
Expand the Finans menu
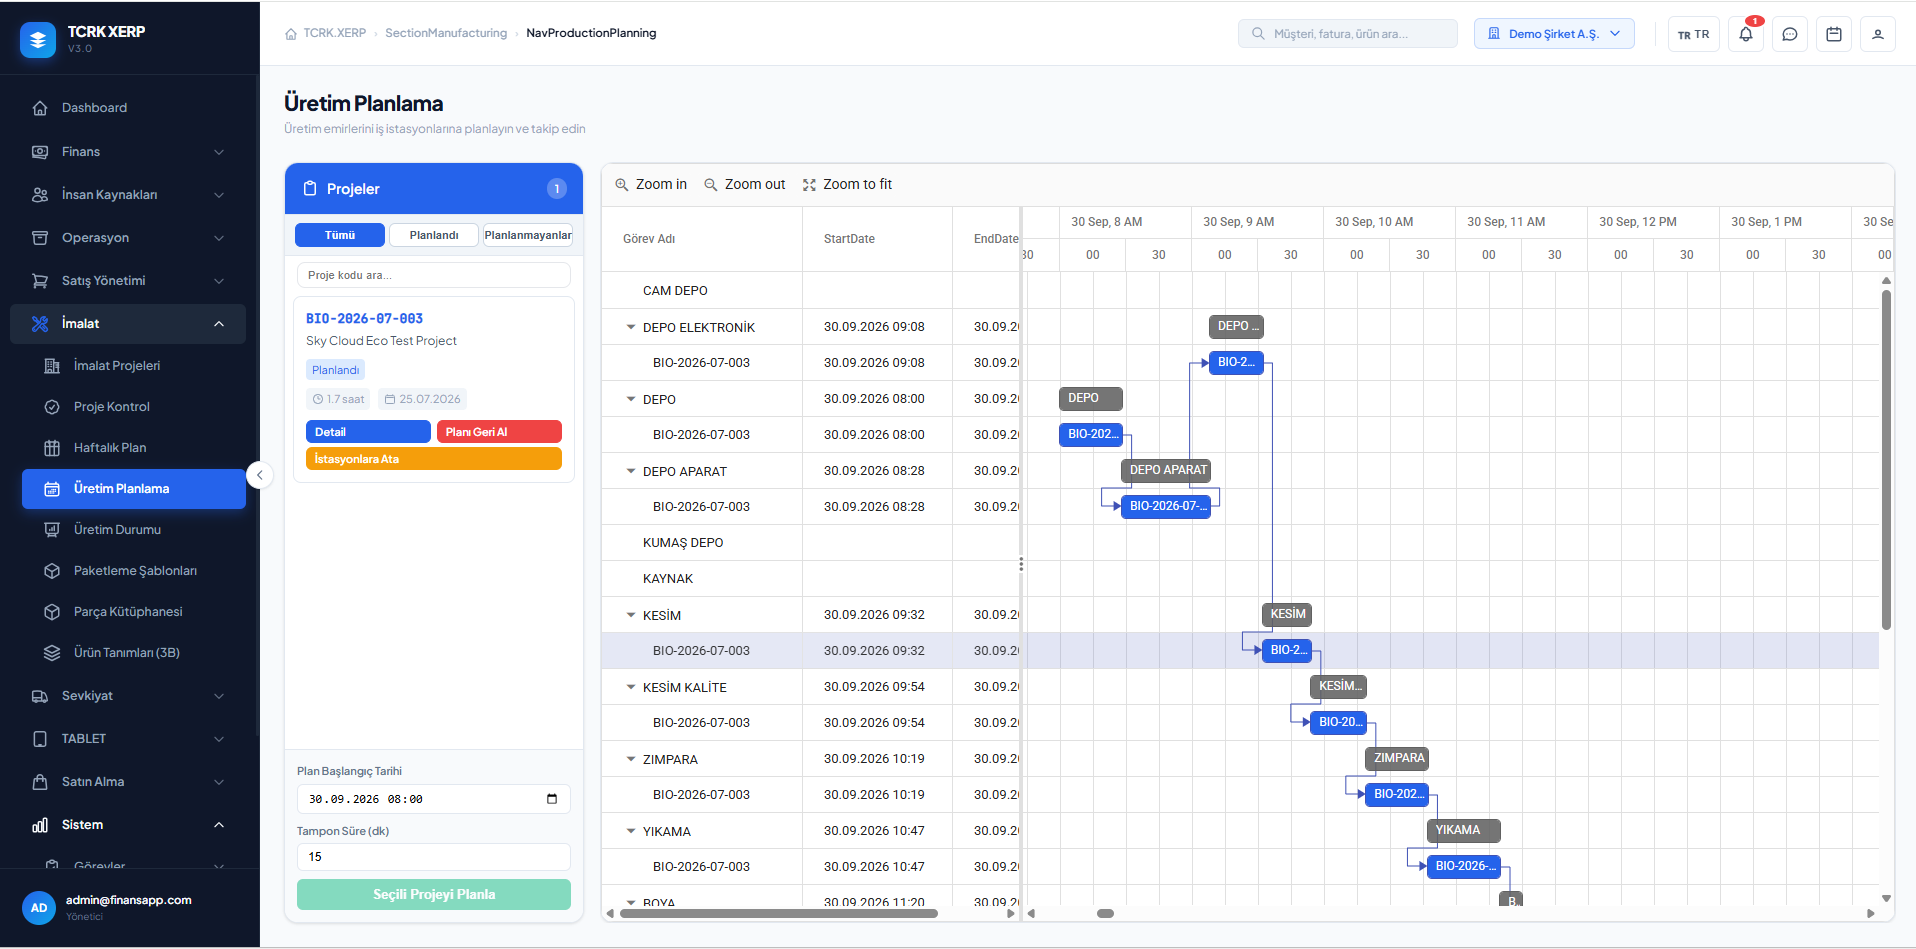(128, 152)
